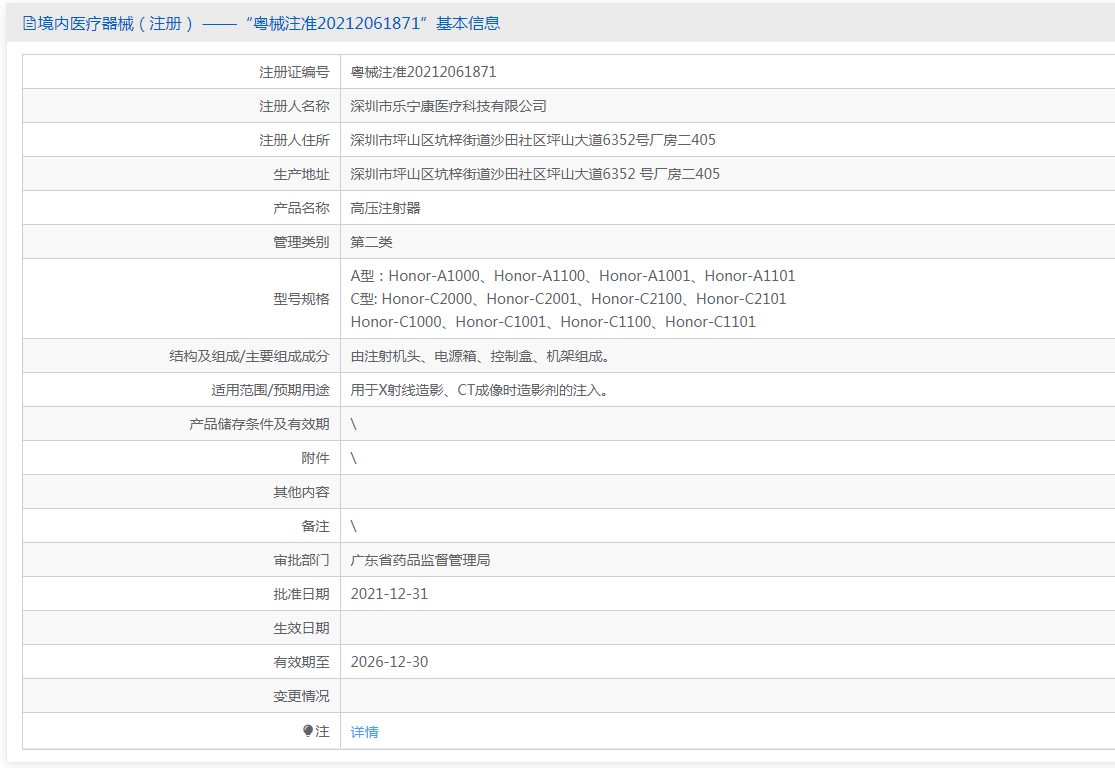
Task: Open the 详情 link in the 注 row
Action: (365, 732)
